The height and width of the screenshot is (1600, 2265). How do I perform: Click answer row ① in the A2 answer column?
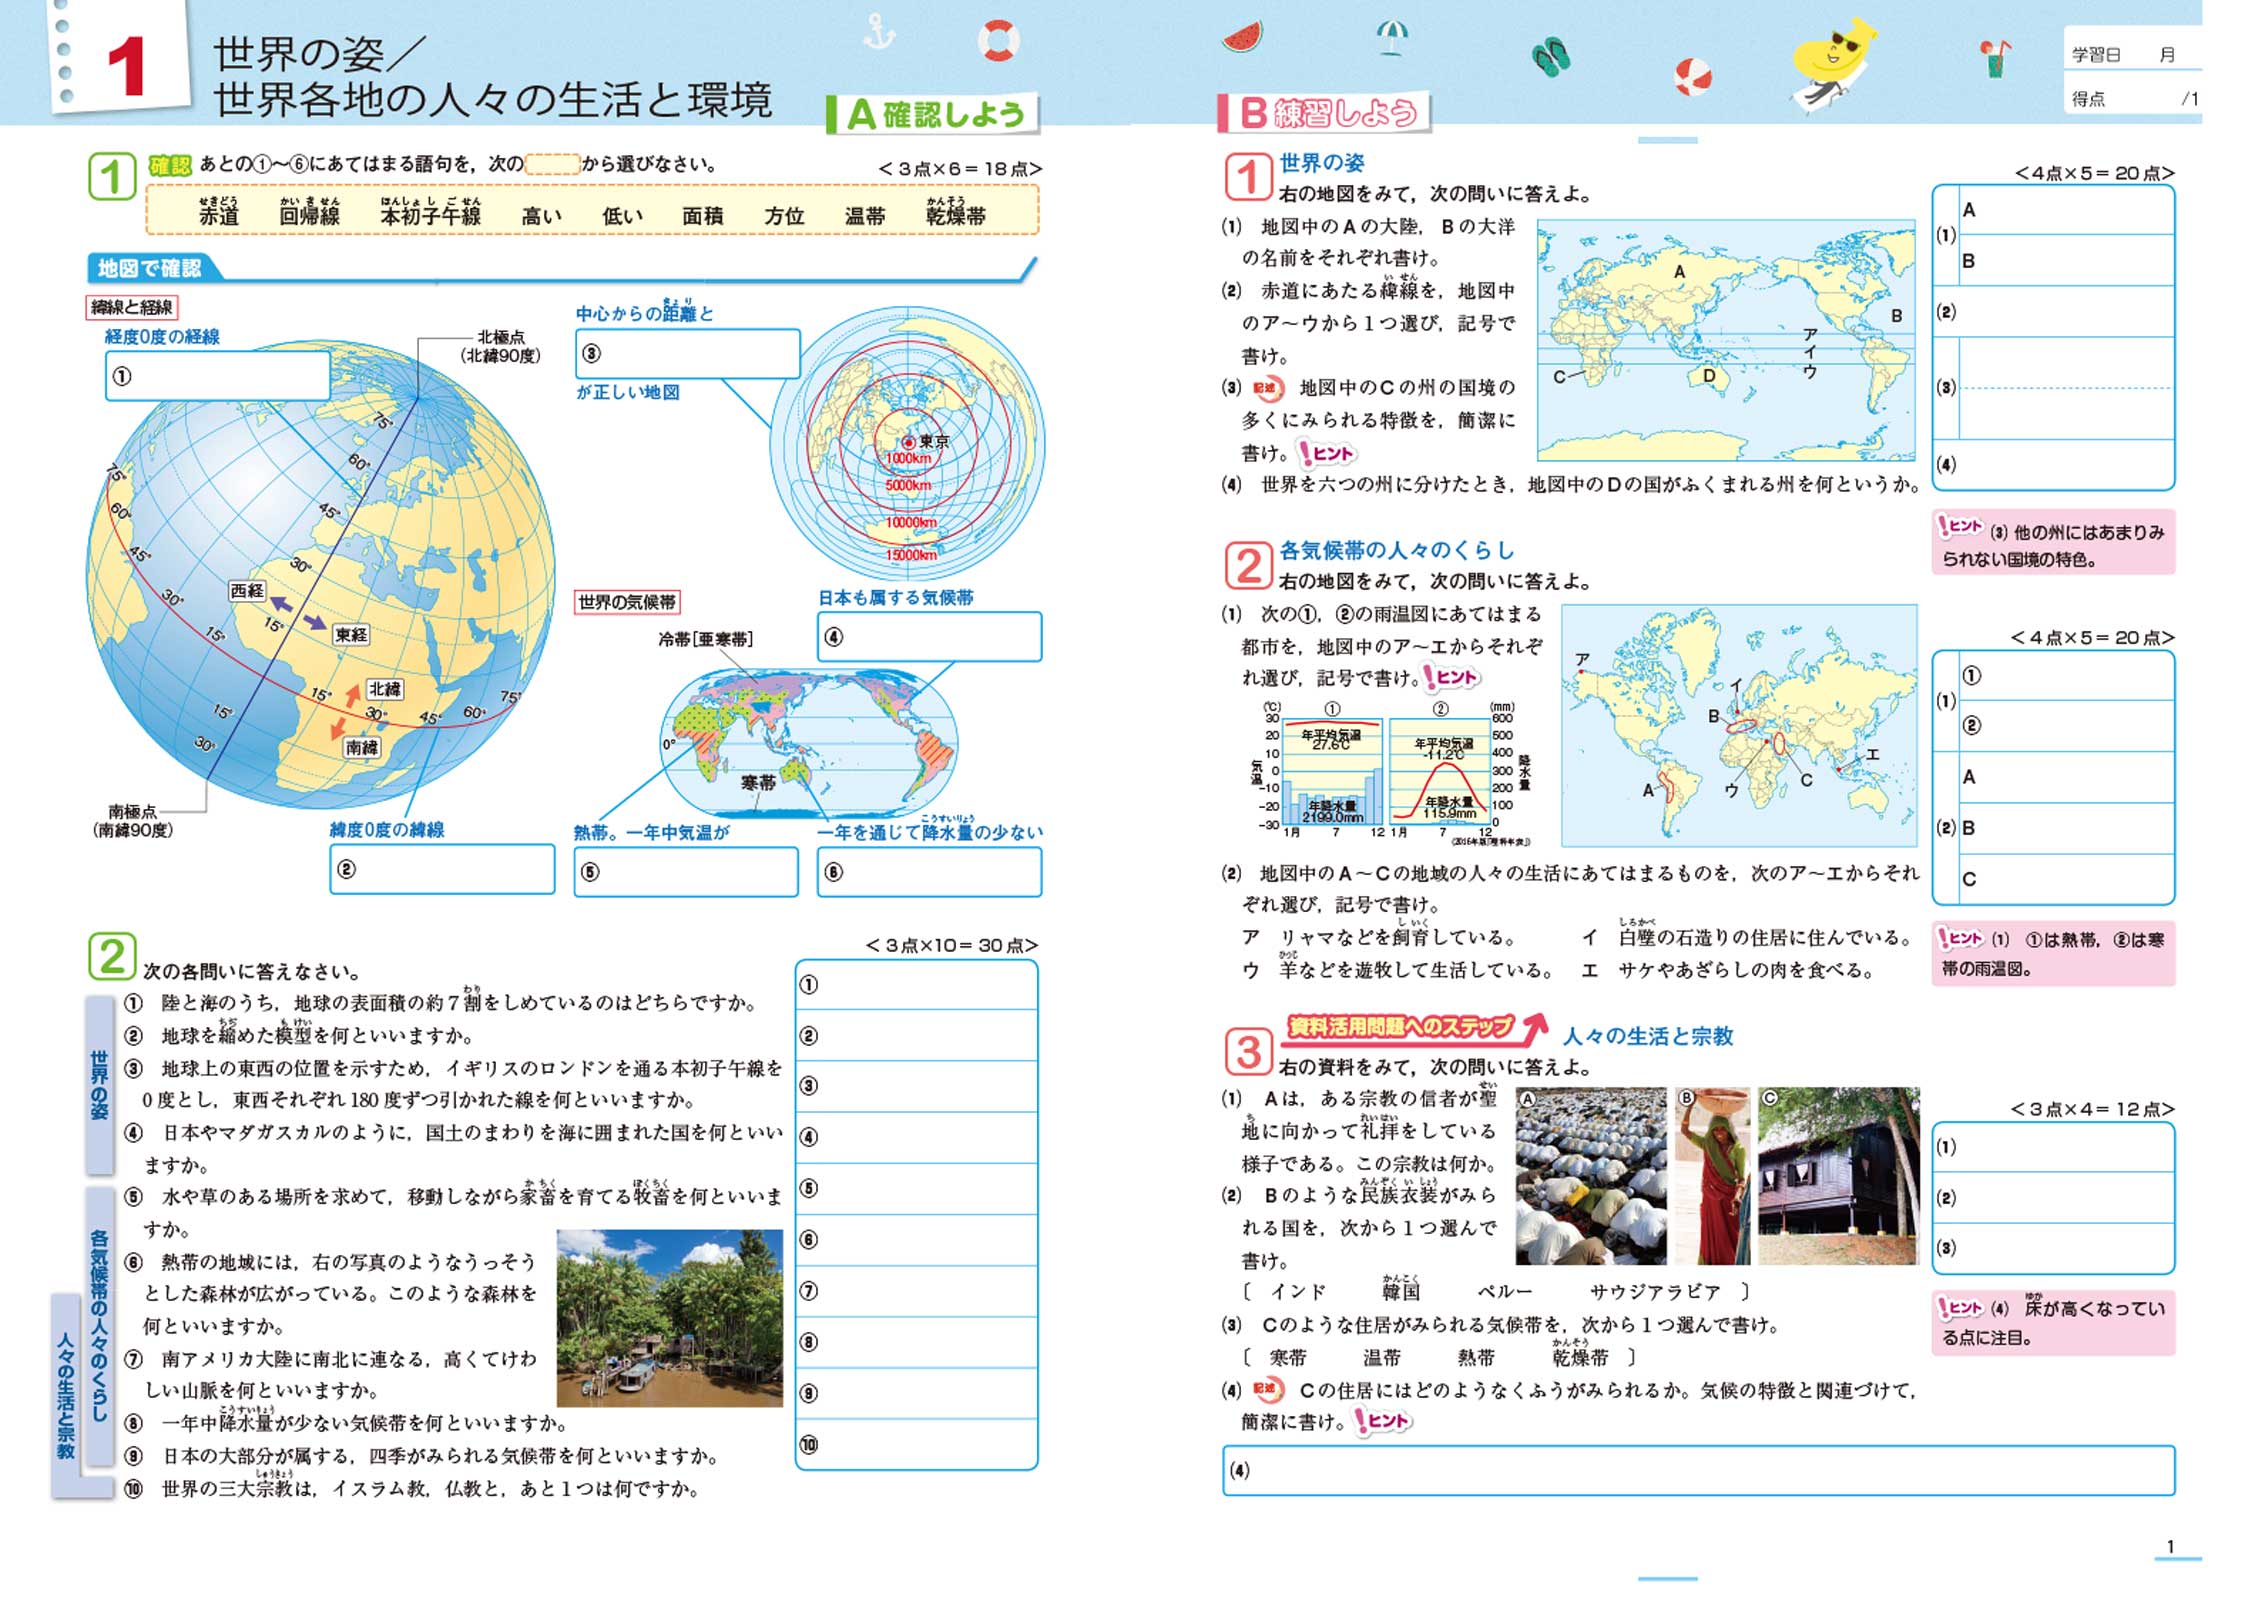point(916,985)
